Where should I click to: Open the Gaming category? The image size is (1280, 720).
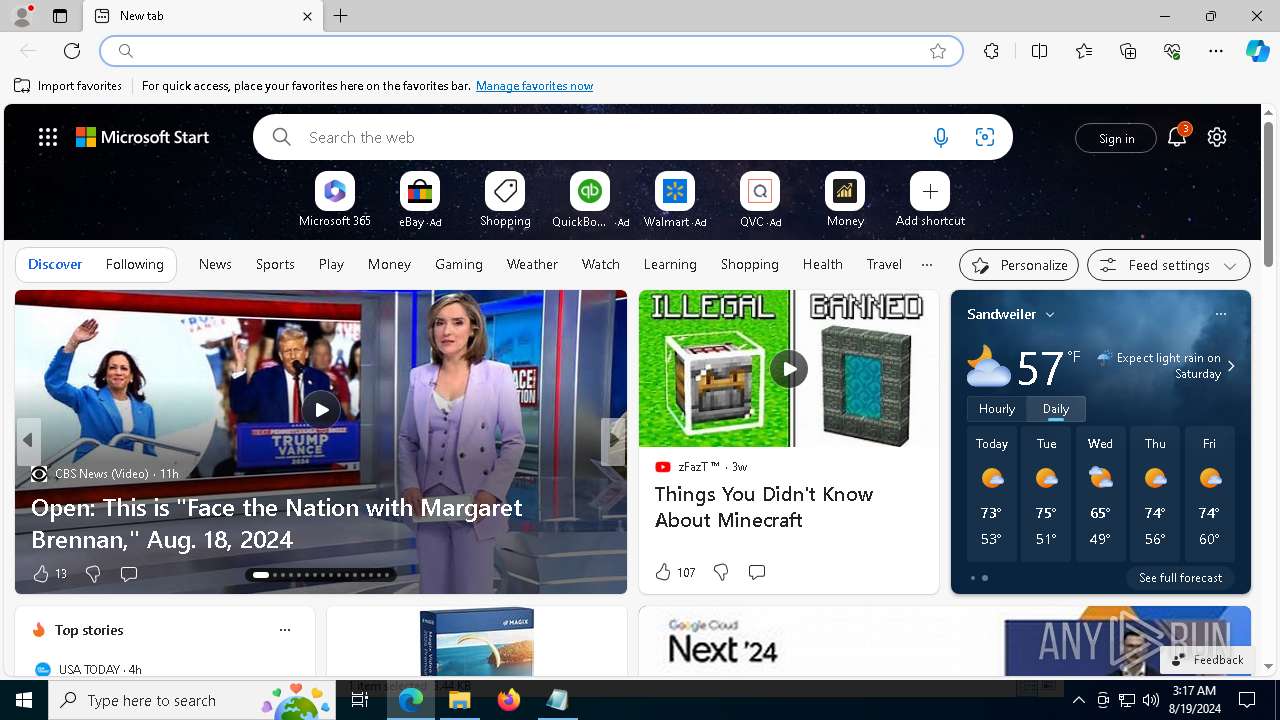[459, 264]
